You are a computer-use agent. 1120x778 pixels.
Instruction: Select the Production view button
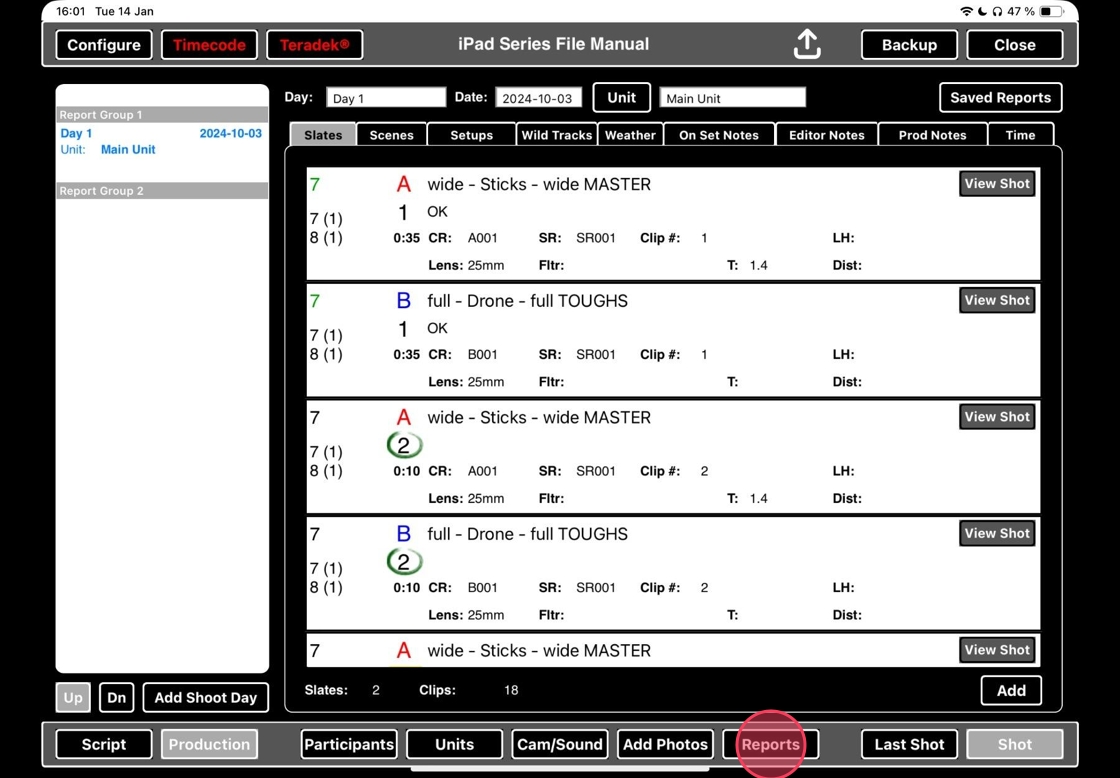point(209,744)
